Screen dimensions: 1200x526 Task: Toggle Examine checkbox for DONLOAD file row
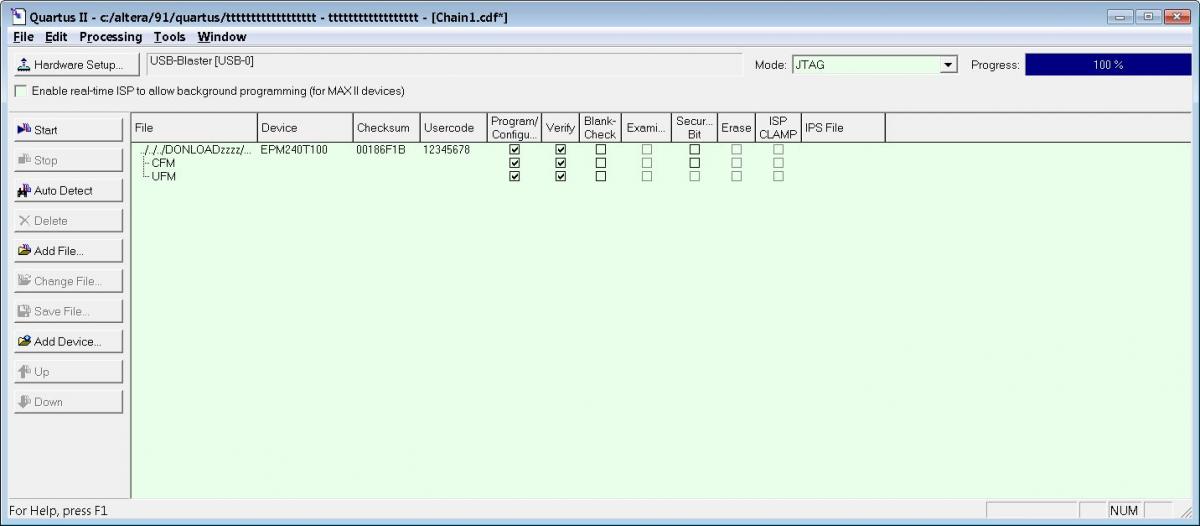(x=646, y=150)
